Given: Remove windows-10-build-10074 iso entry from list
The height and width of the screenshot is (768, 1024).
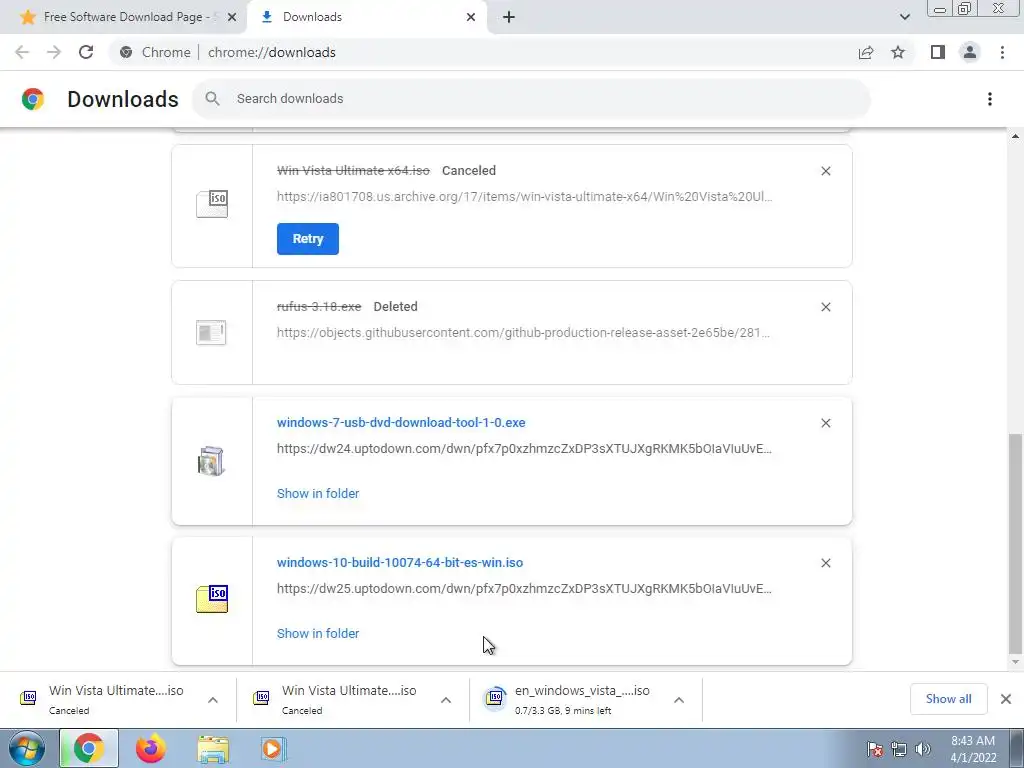Looking at the screenshot, I should 825,563.
